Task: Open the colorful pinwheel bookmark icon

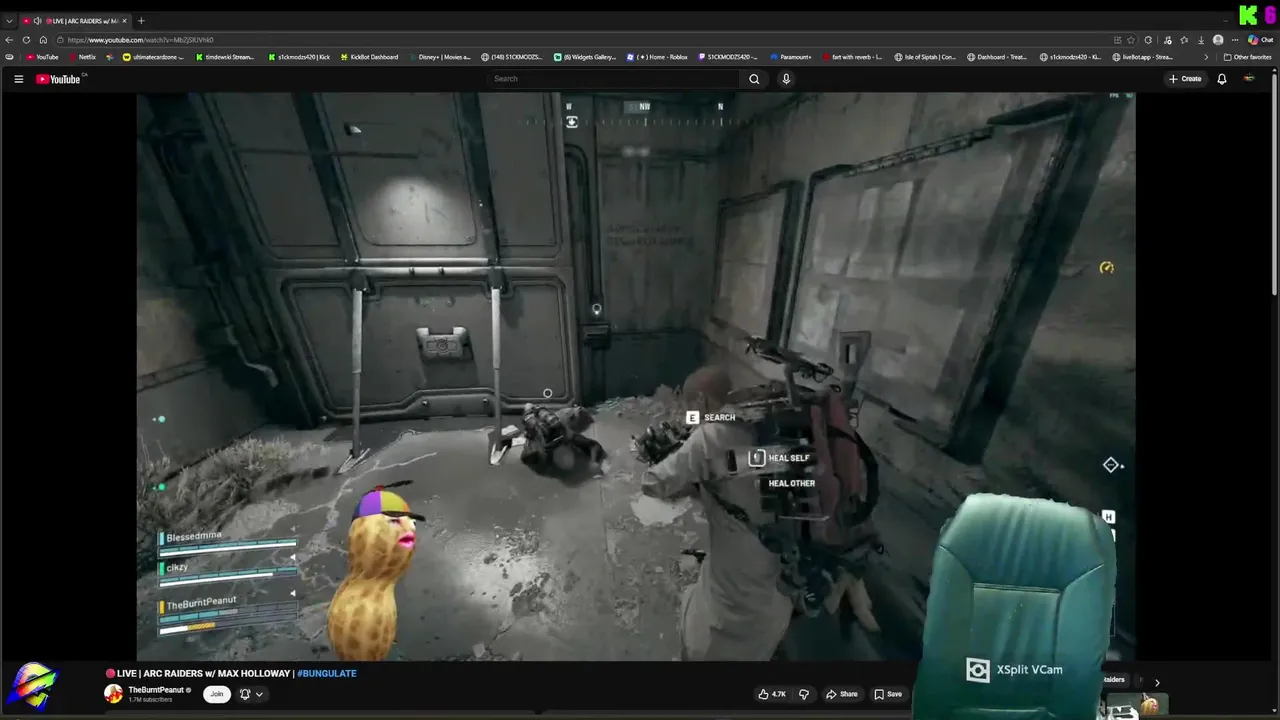Action: click(x=110, y=57)
